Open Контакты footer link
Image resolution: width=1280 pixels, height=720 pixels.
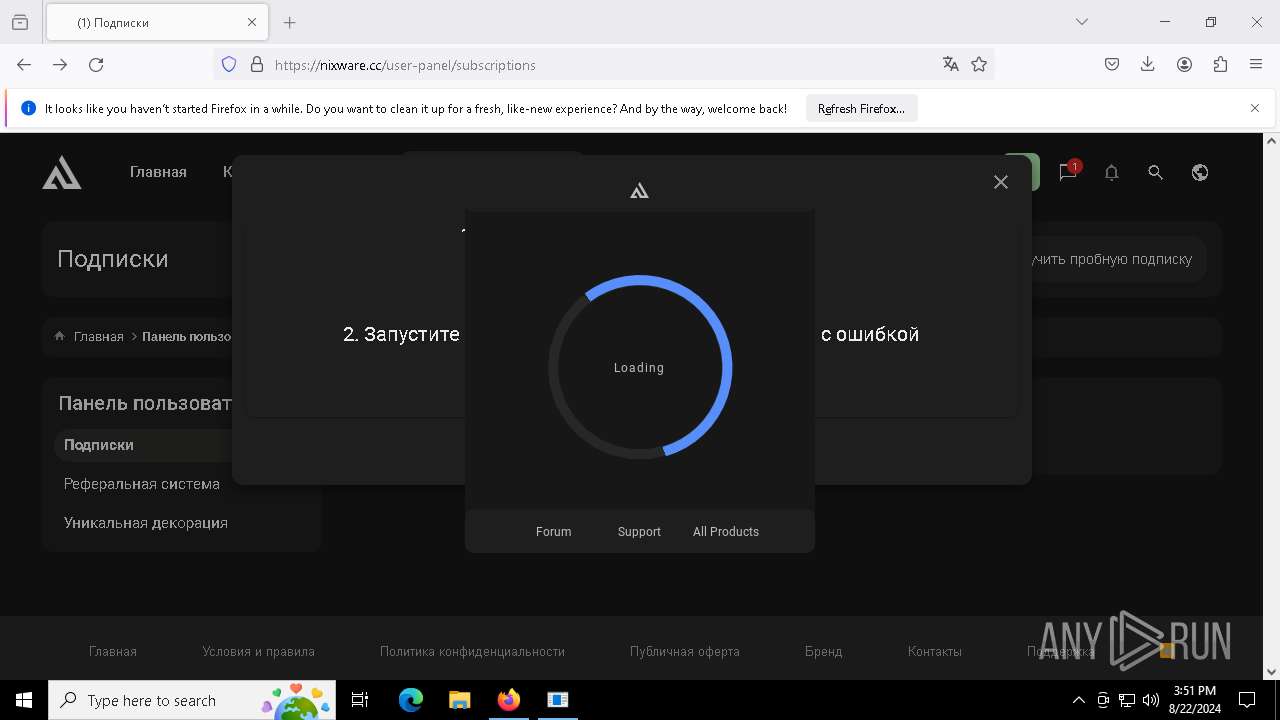[x=935, y=652]
